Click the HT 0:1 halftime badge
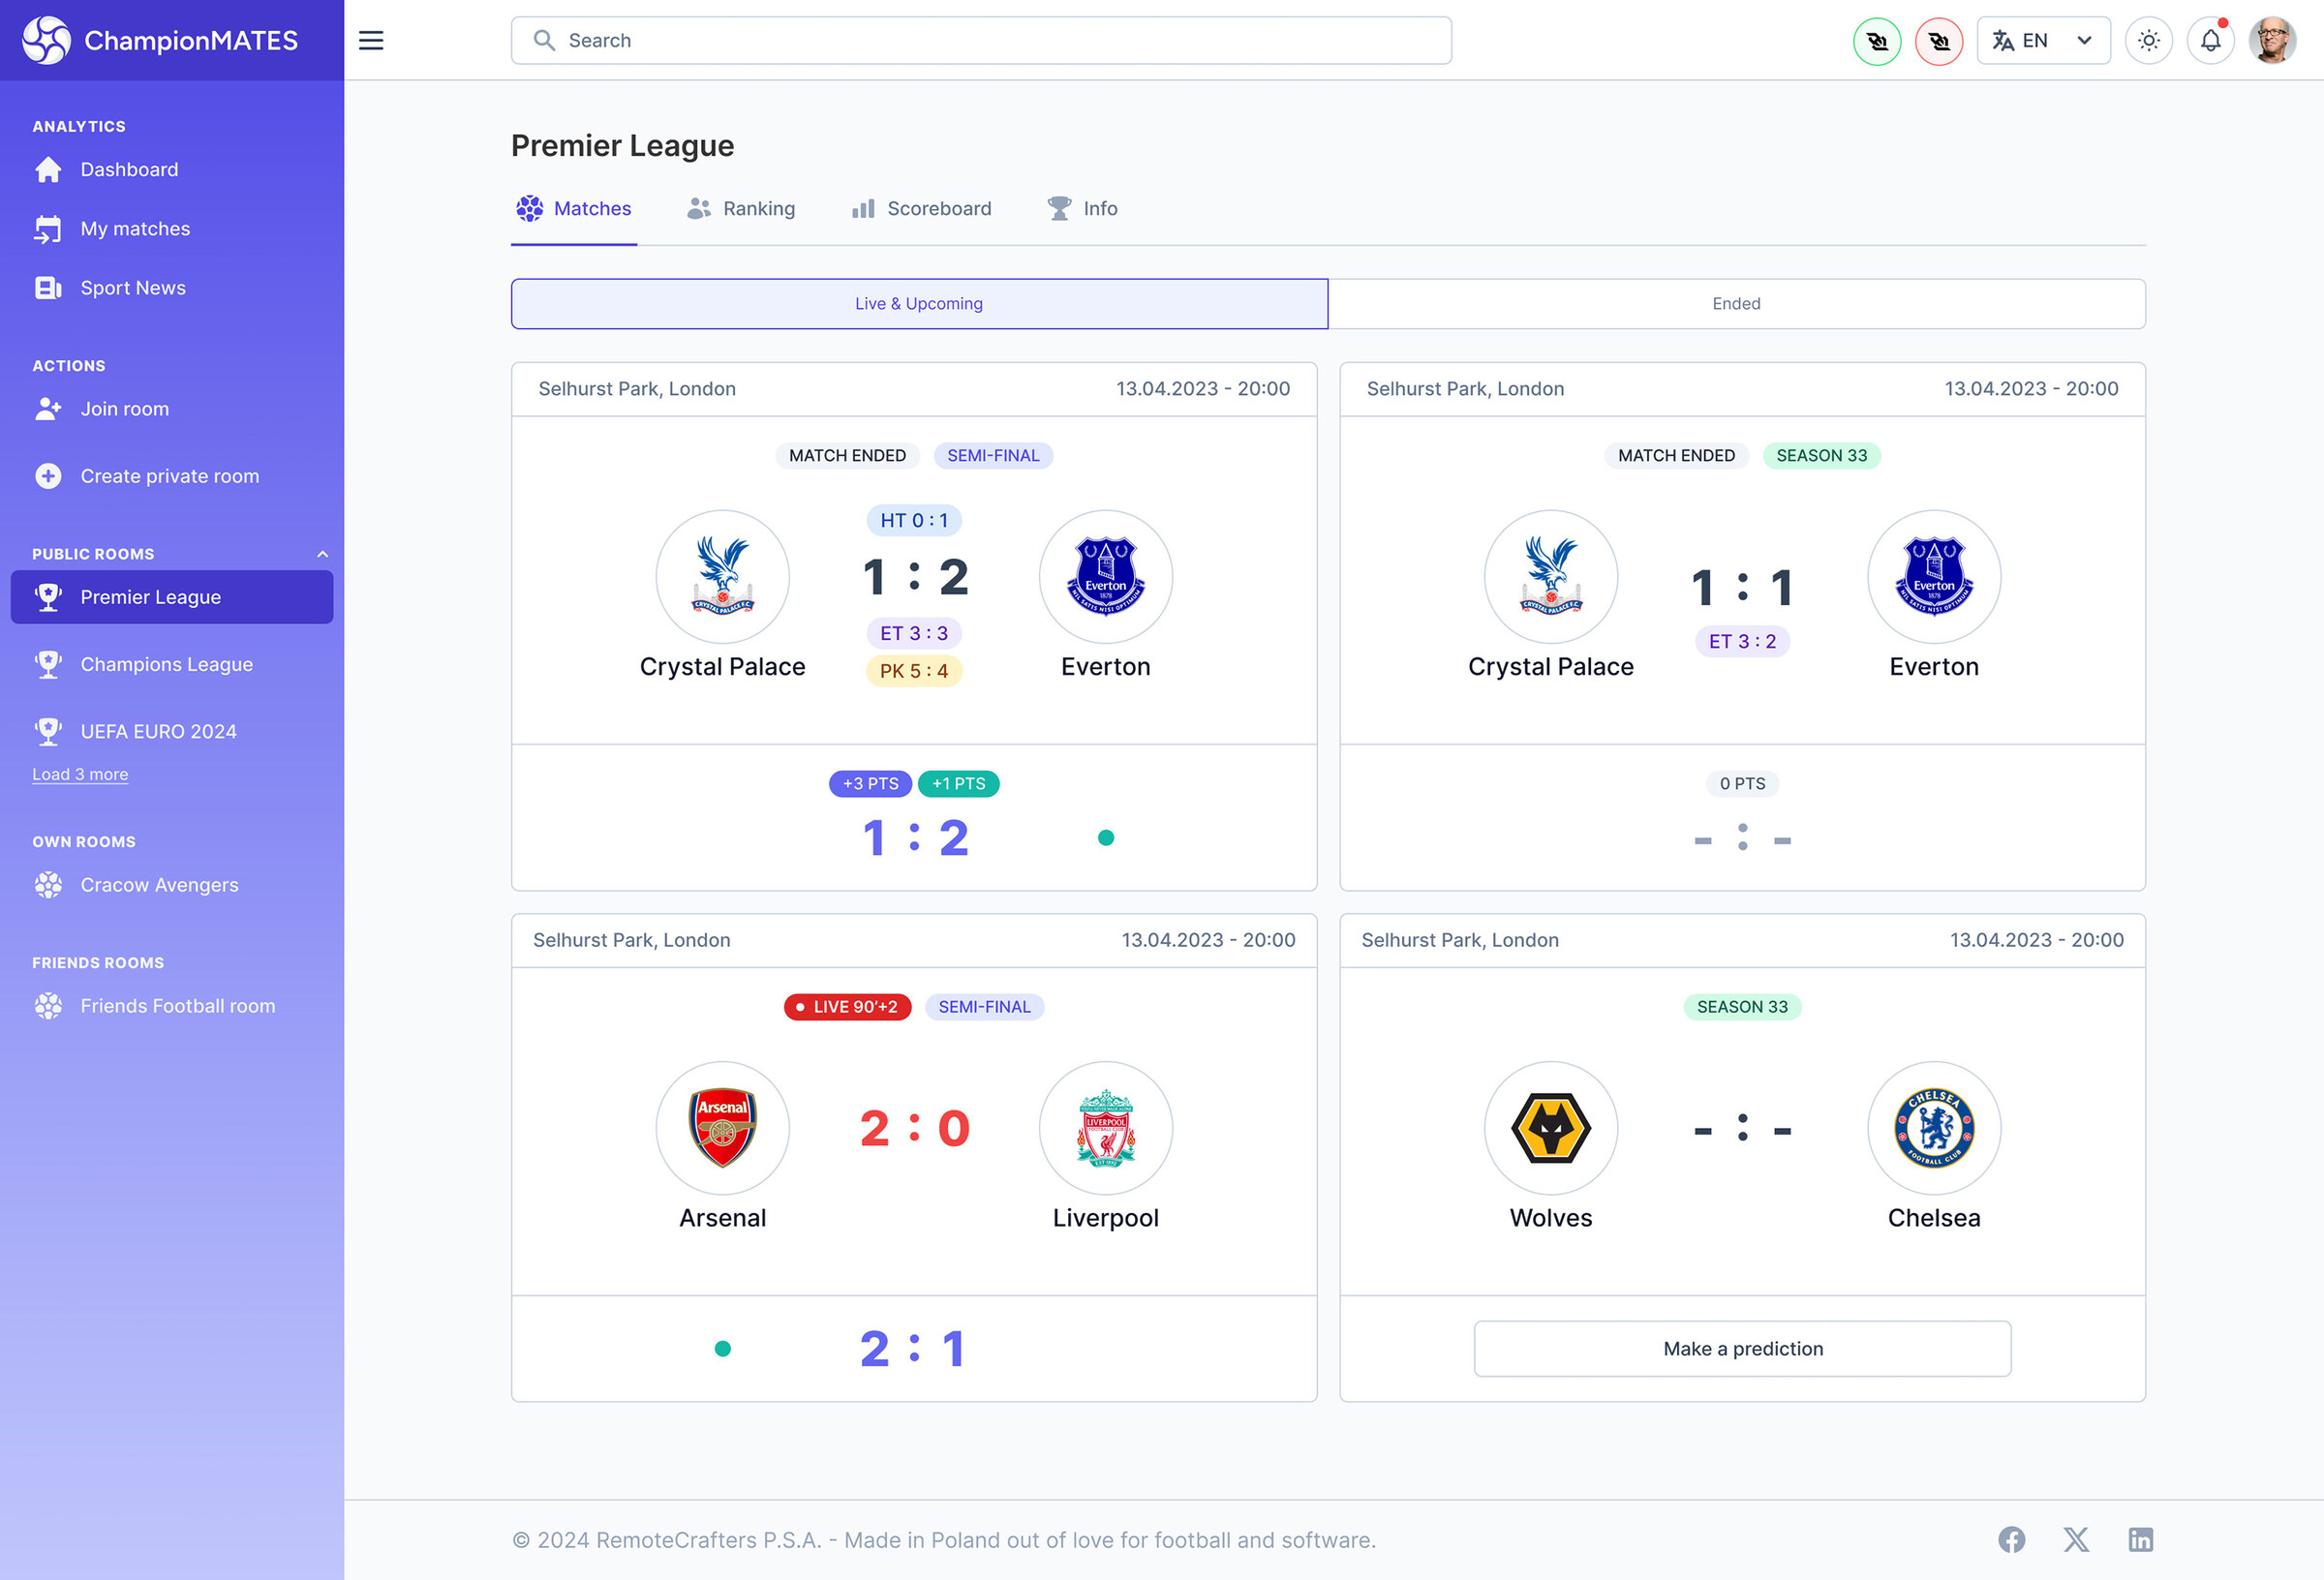The image size is (2324, 1580). (914, 521)
